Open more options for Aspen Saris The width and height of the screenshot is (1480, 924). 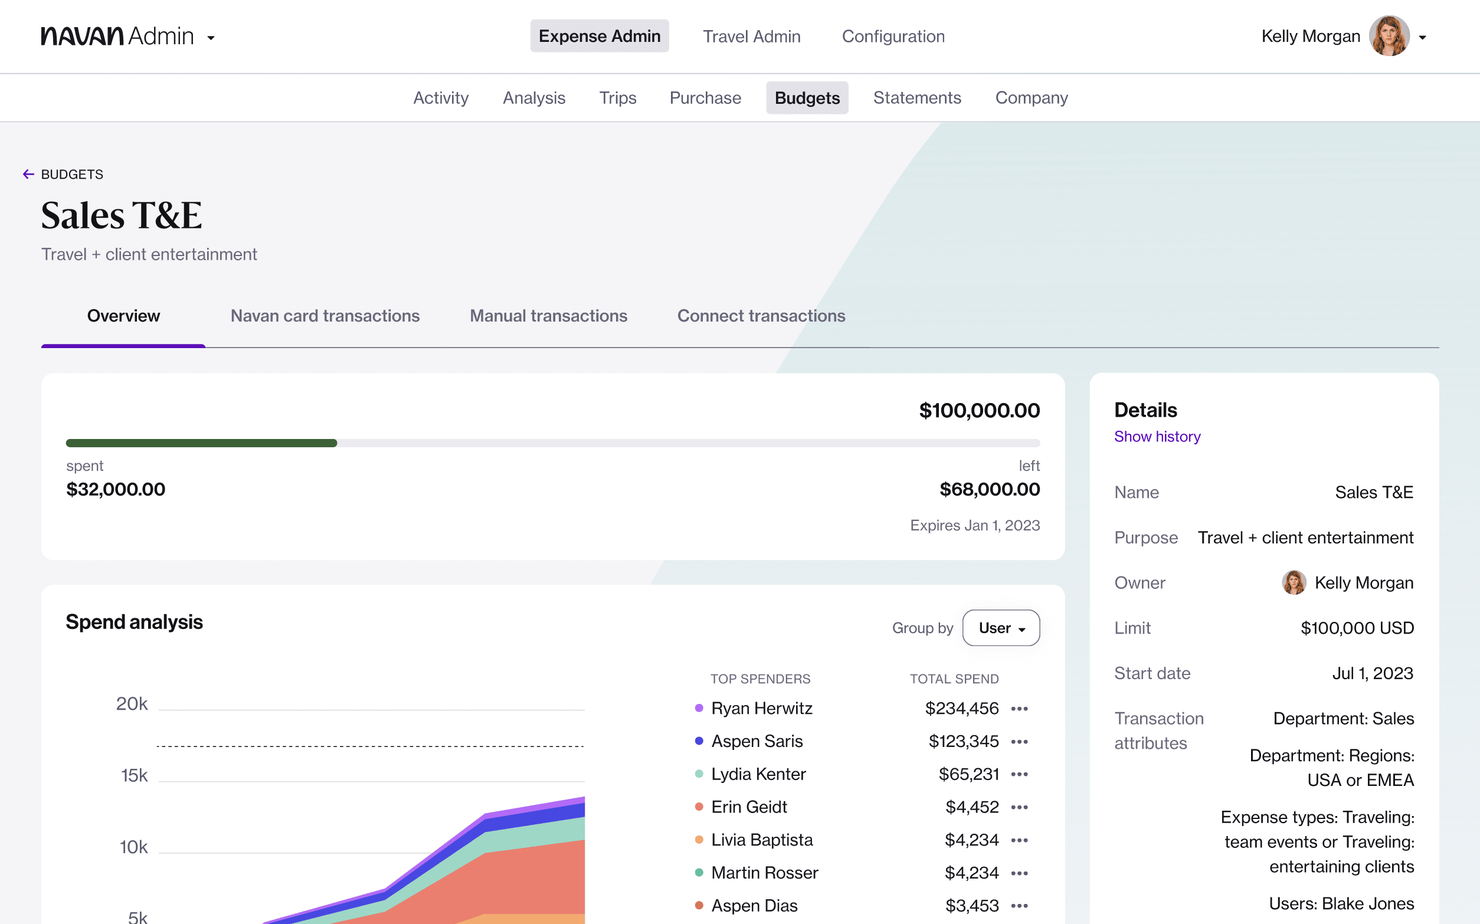click(x=1019, y=742)
